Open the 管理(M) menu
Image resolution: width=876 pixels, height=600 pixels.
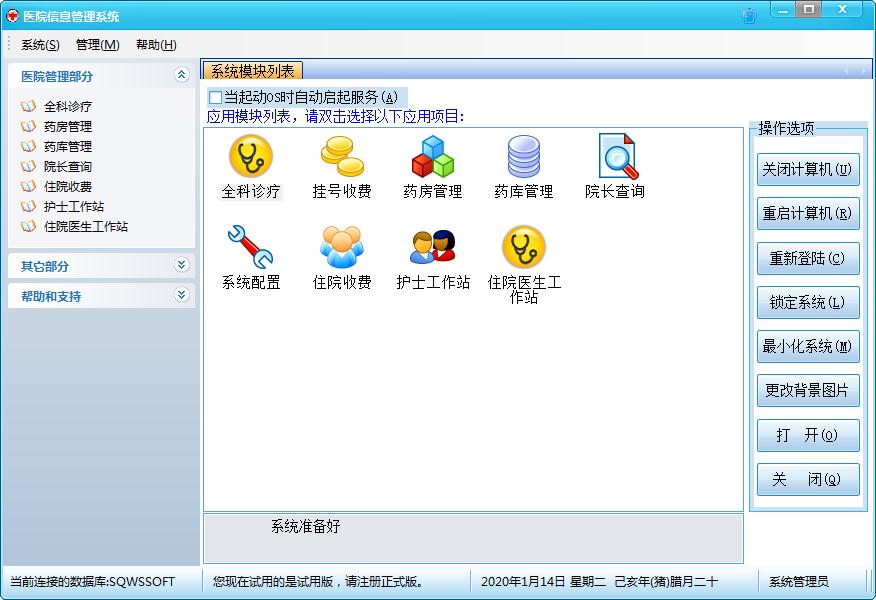point(98,45)
